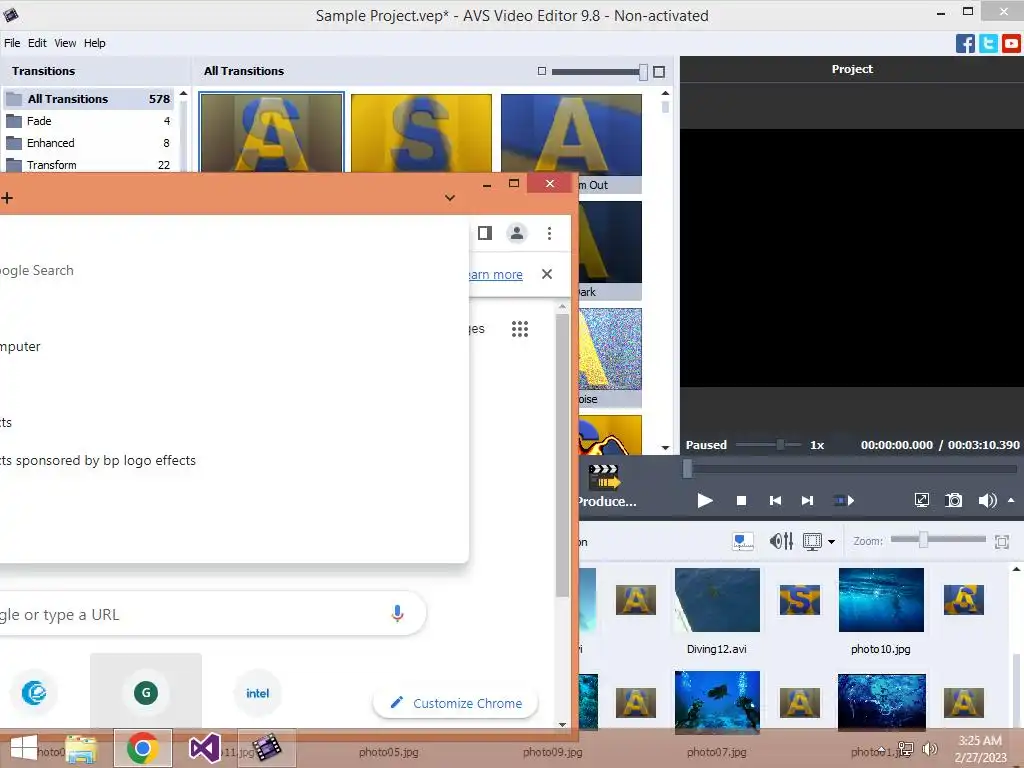Viewport: 1024px width, 768px height.
Task: Select the Diving12.avi clip
Action: click(717, 600)
